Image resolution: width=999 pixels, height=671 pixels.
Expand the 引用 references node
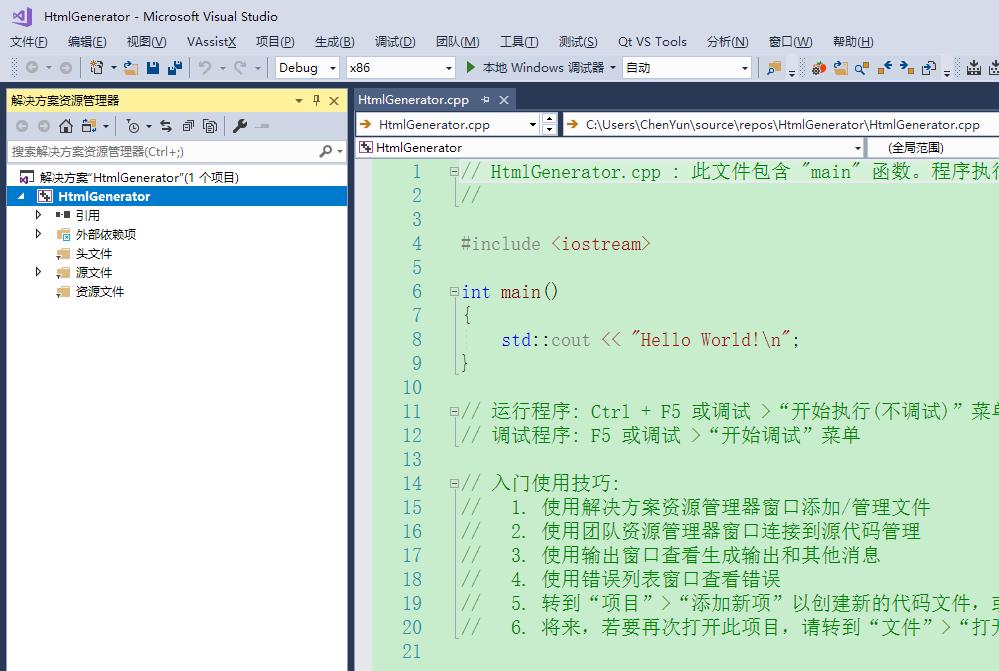tap(38, 215)
